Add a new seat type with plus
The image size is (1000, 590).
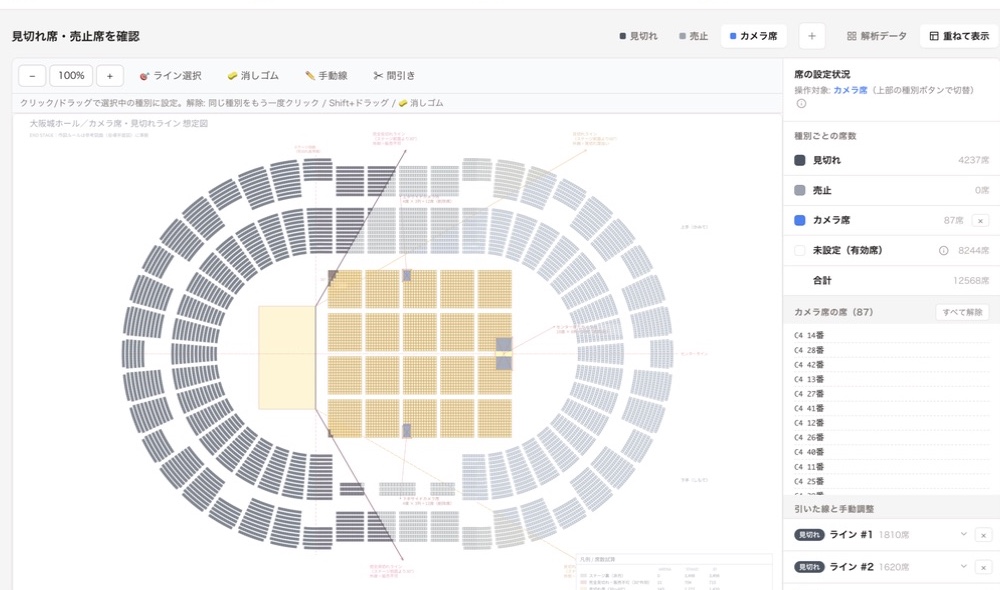click(x=812, y=36)
